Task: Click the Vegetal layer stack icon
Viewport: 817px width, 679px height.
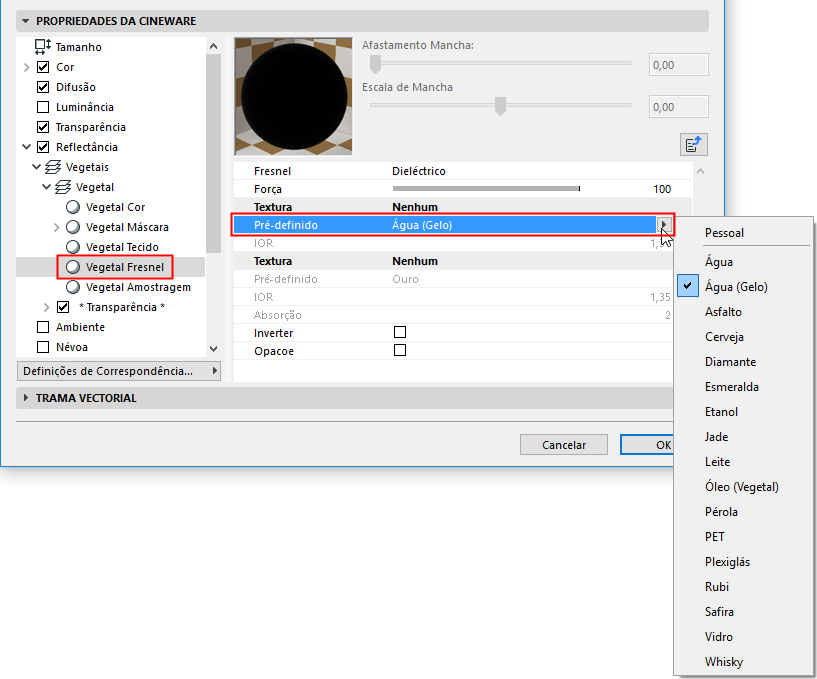Action: [63, 187]
